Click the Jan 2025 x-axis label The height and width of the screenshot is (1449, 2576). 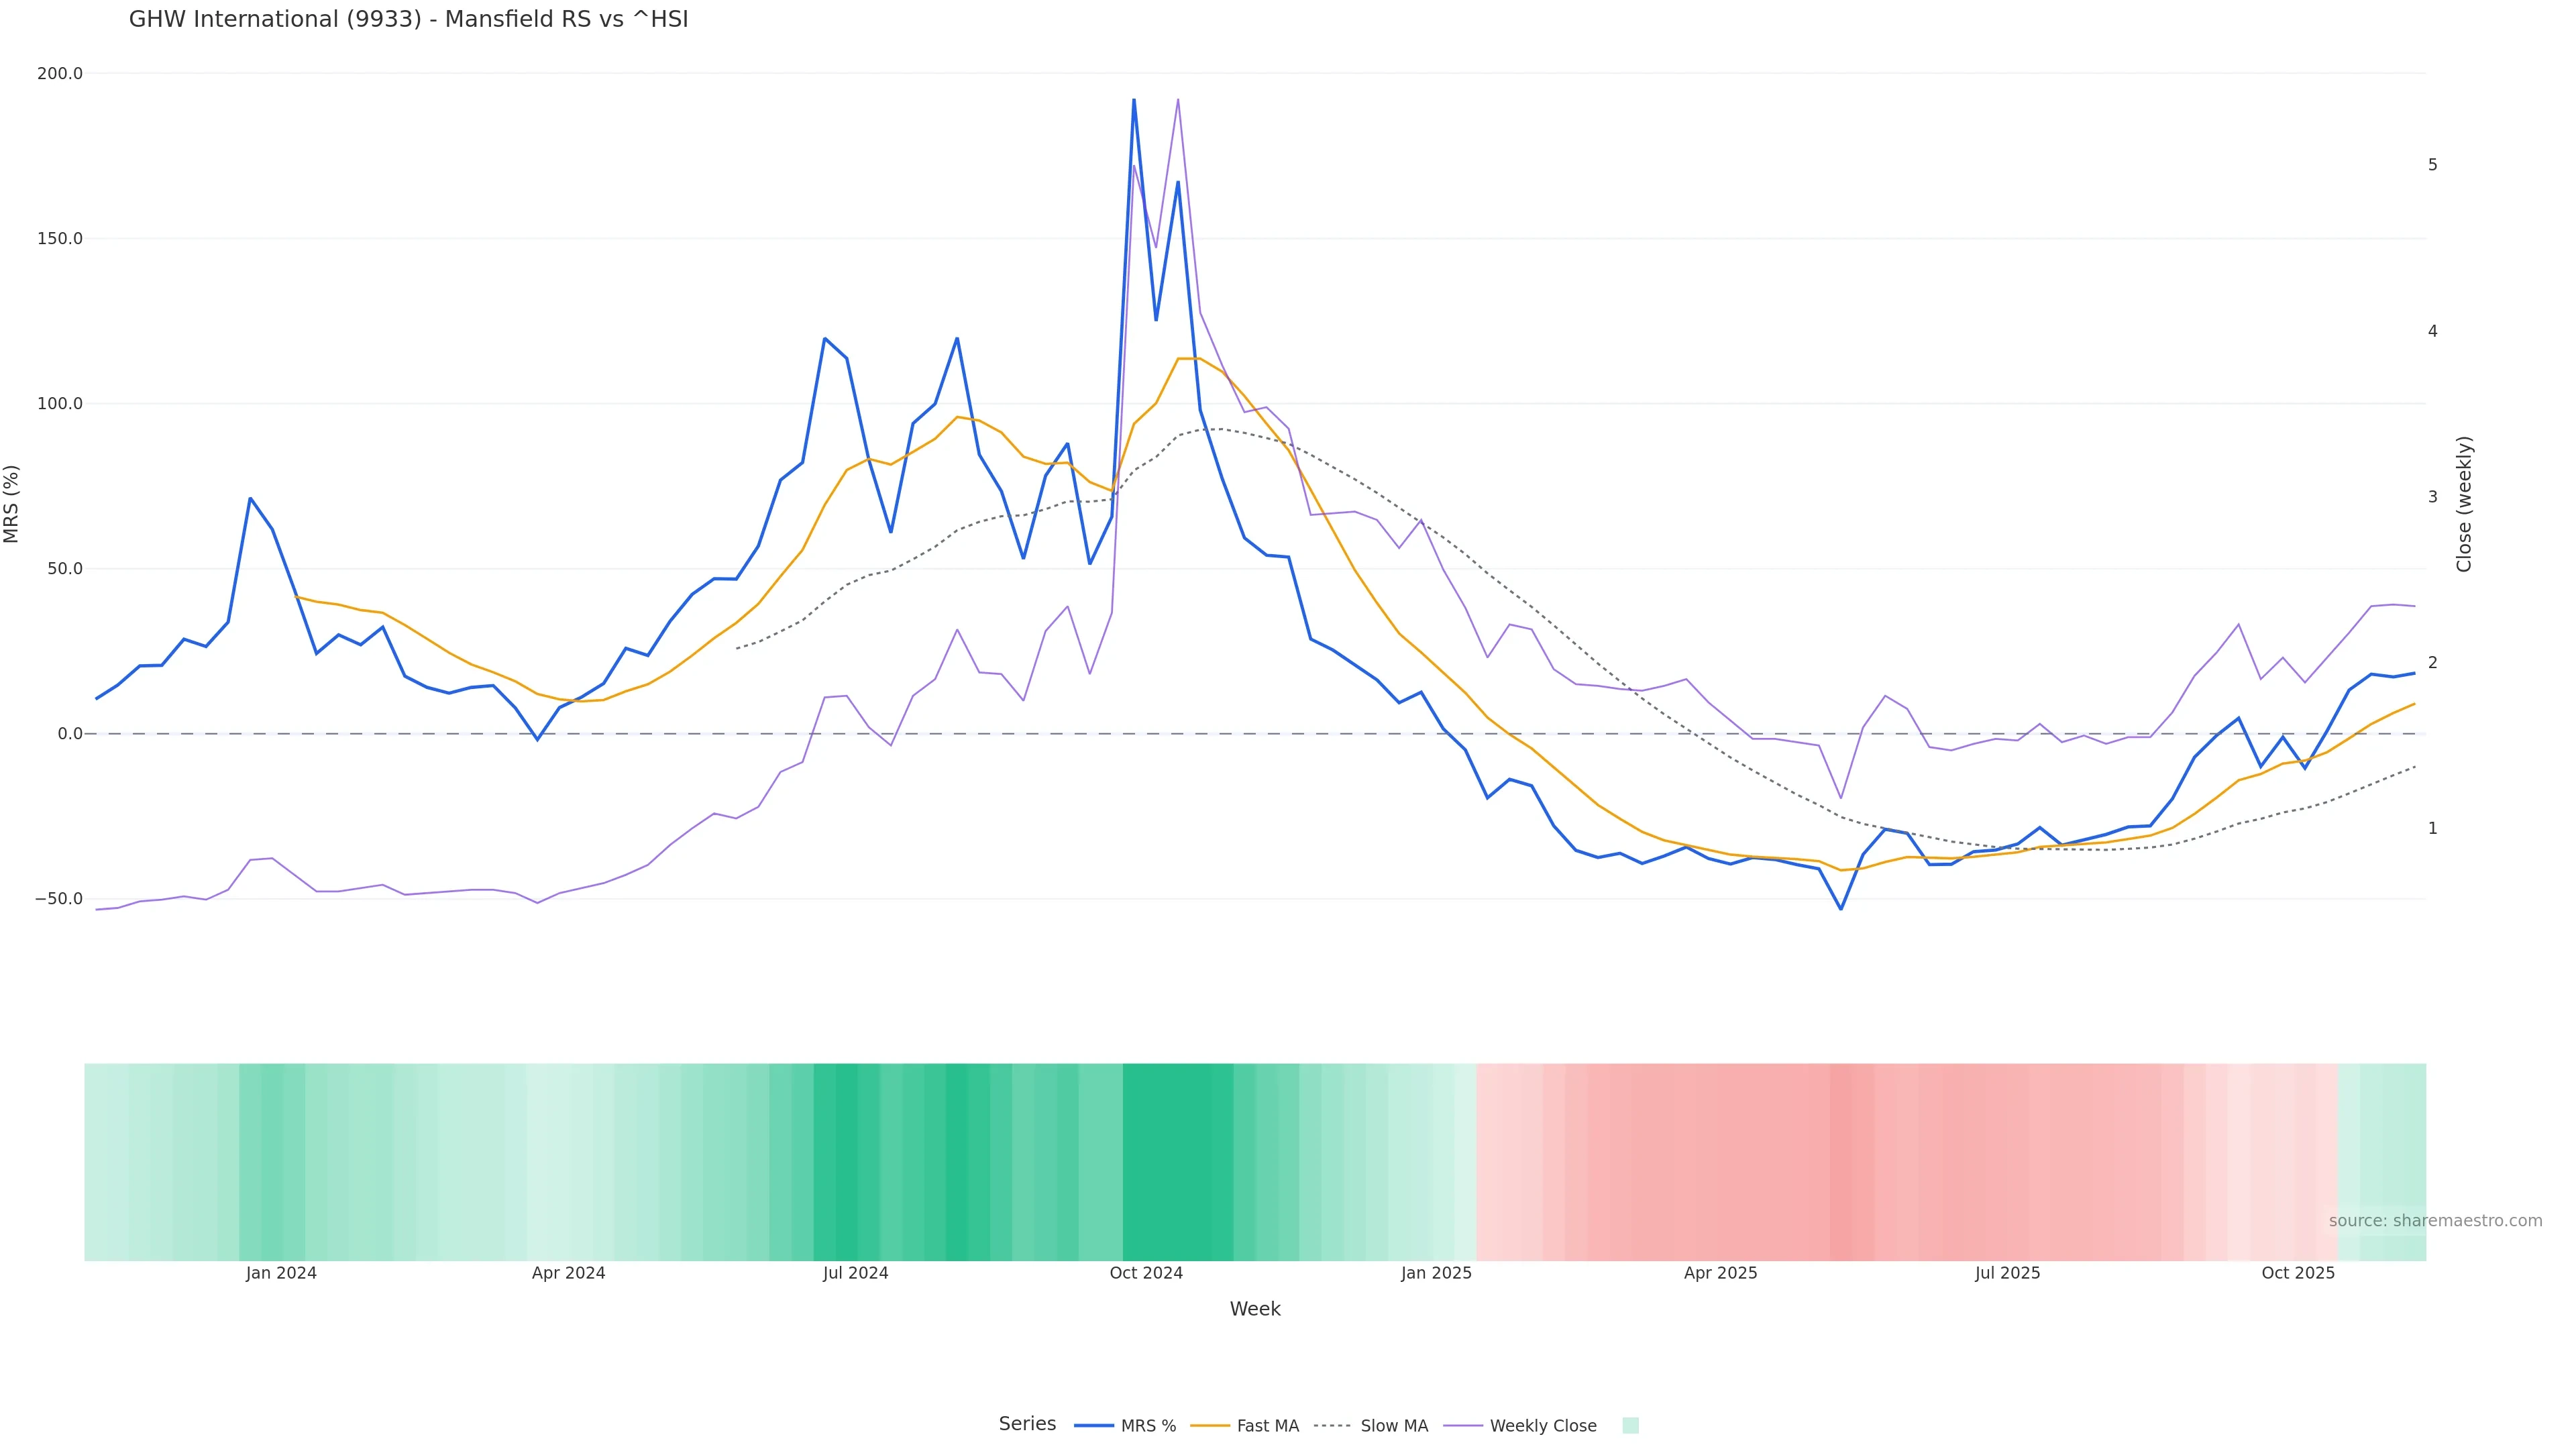coord(1436,1273)
